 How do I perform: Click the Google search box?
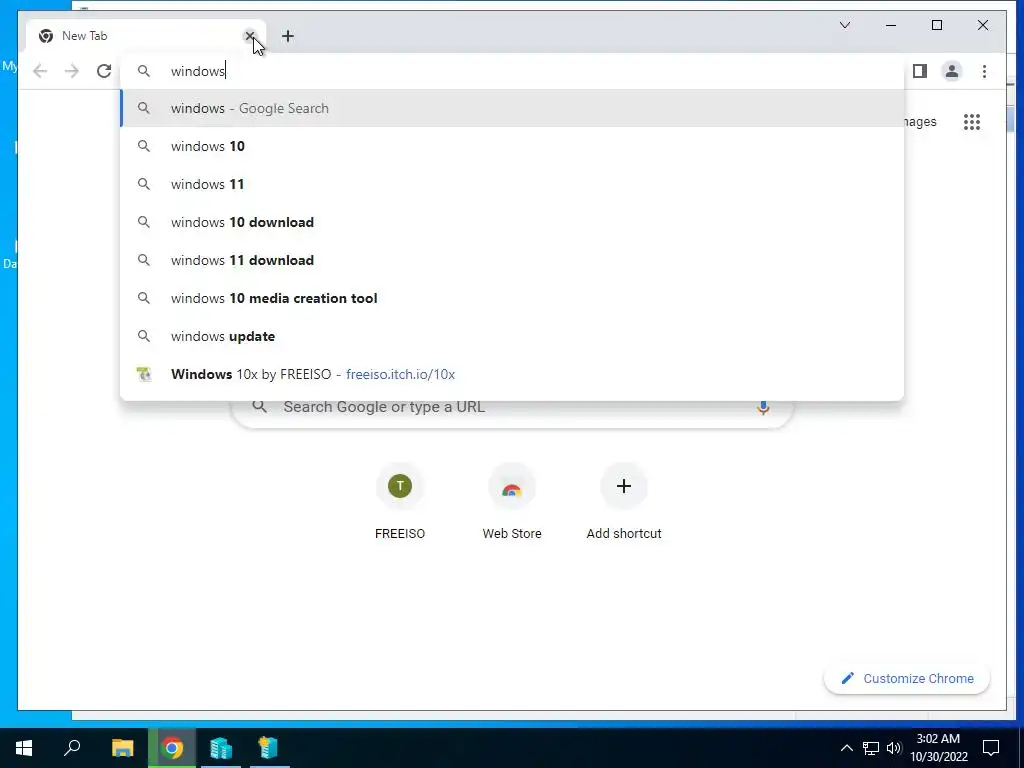(512, 408)
